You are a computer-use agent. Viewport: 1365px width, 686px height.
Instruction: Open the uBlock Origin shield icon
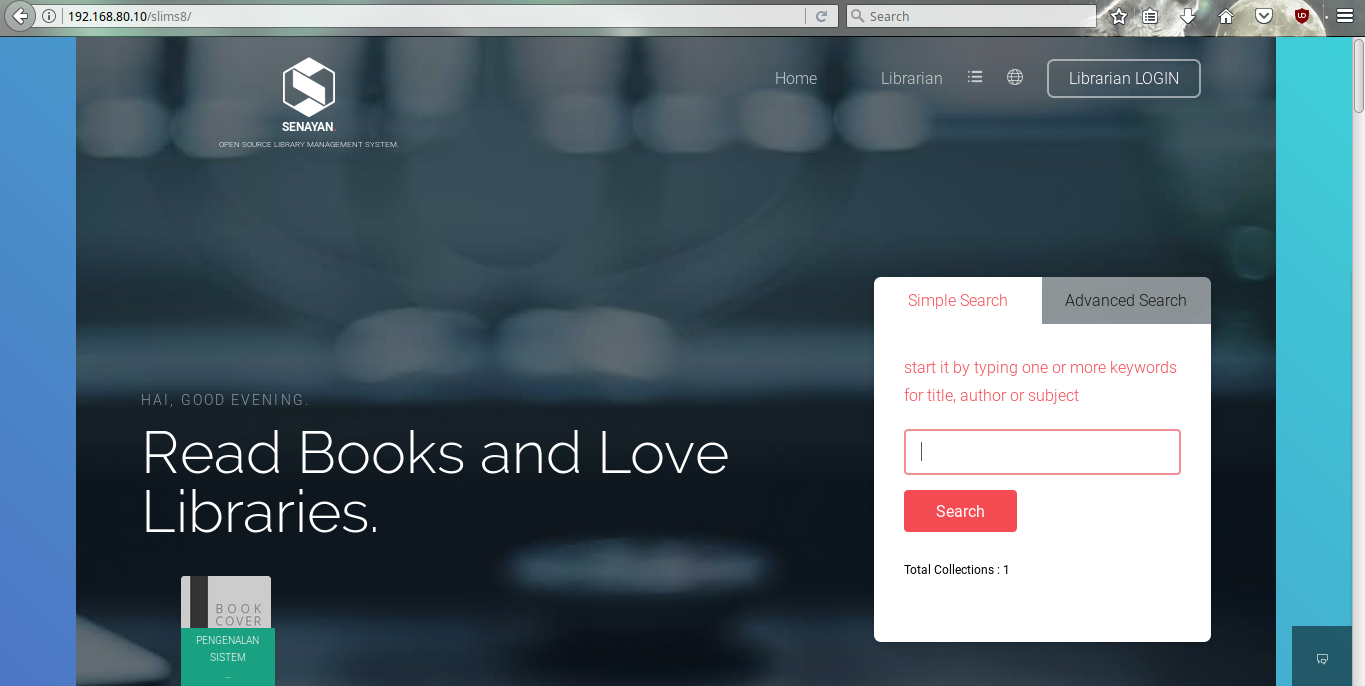(x=1302, y=16)
